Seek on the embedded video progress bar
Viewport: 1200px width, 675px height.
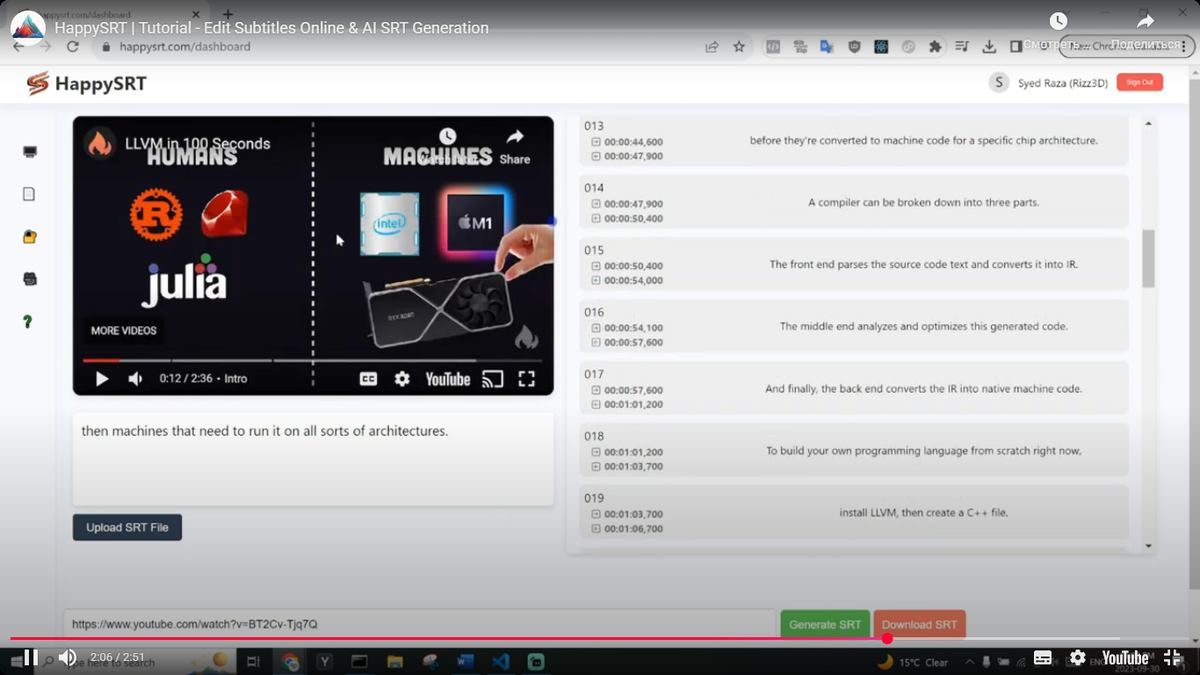[312, 360]
